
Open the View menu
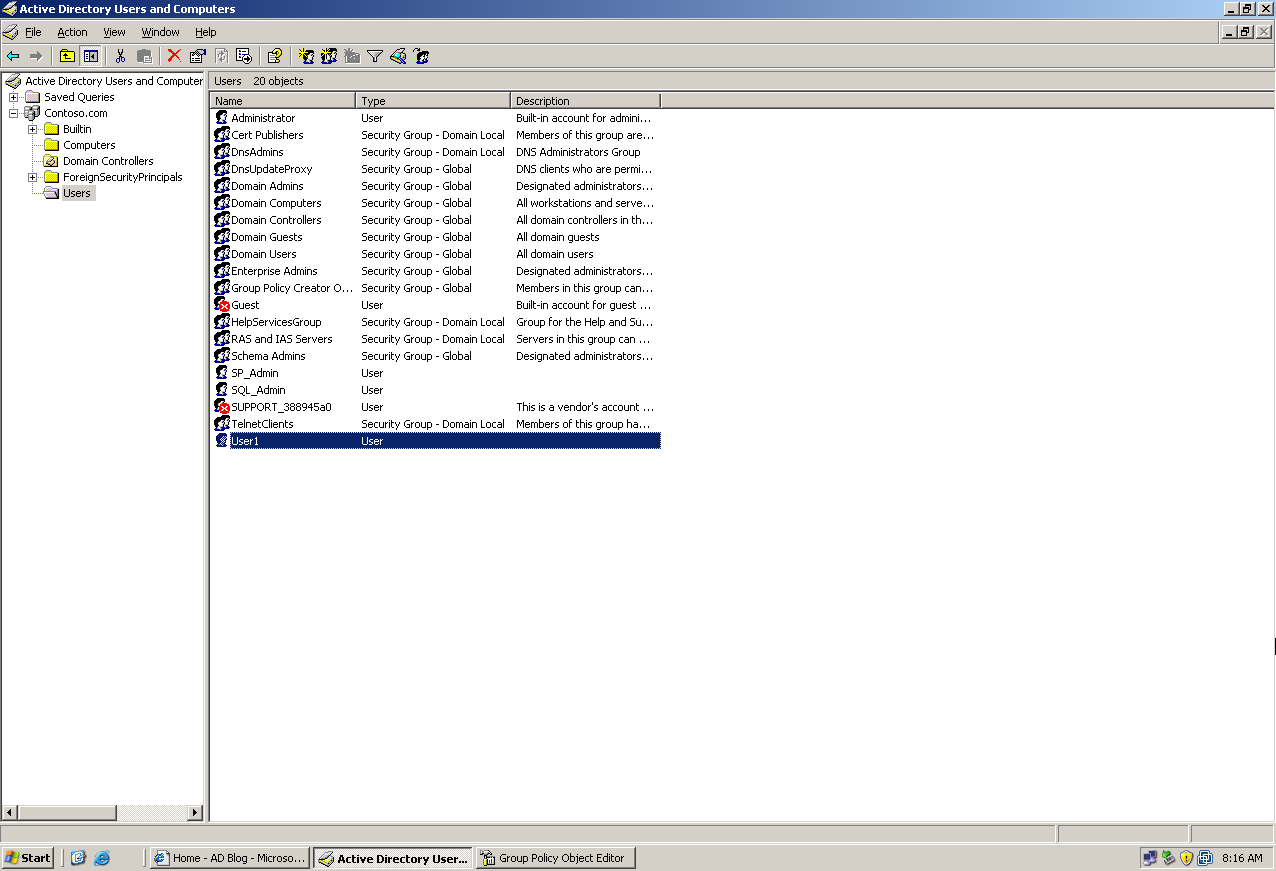click(114, 32)
